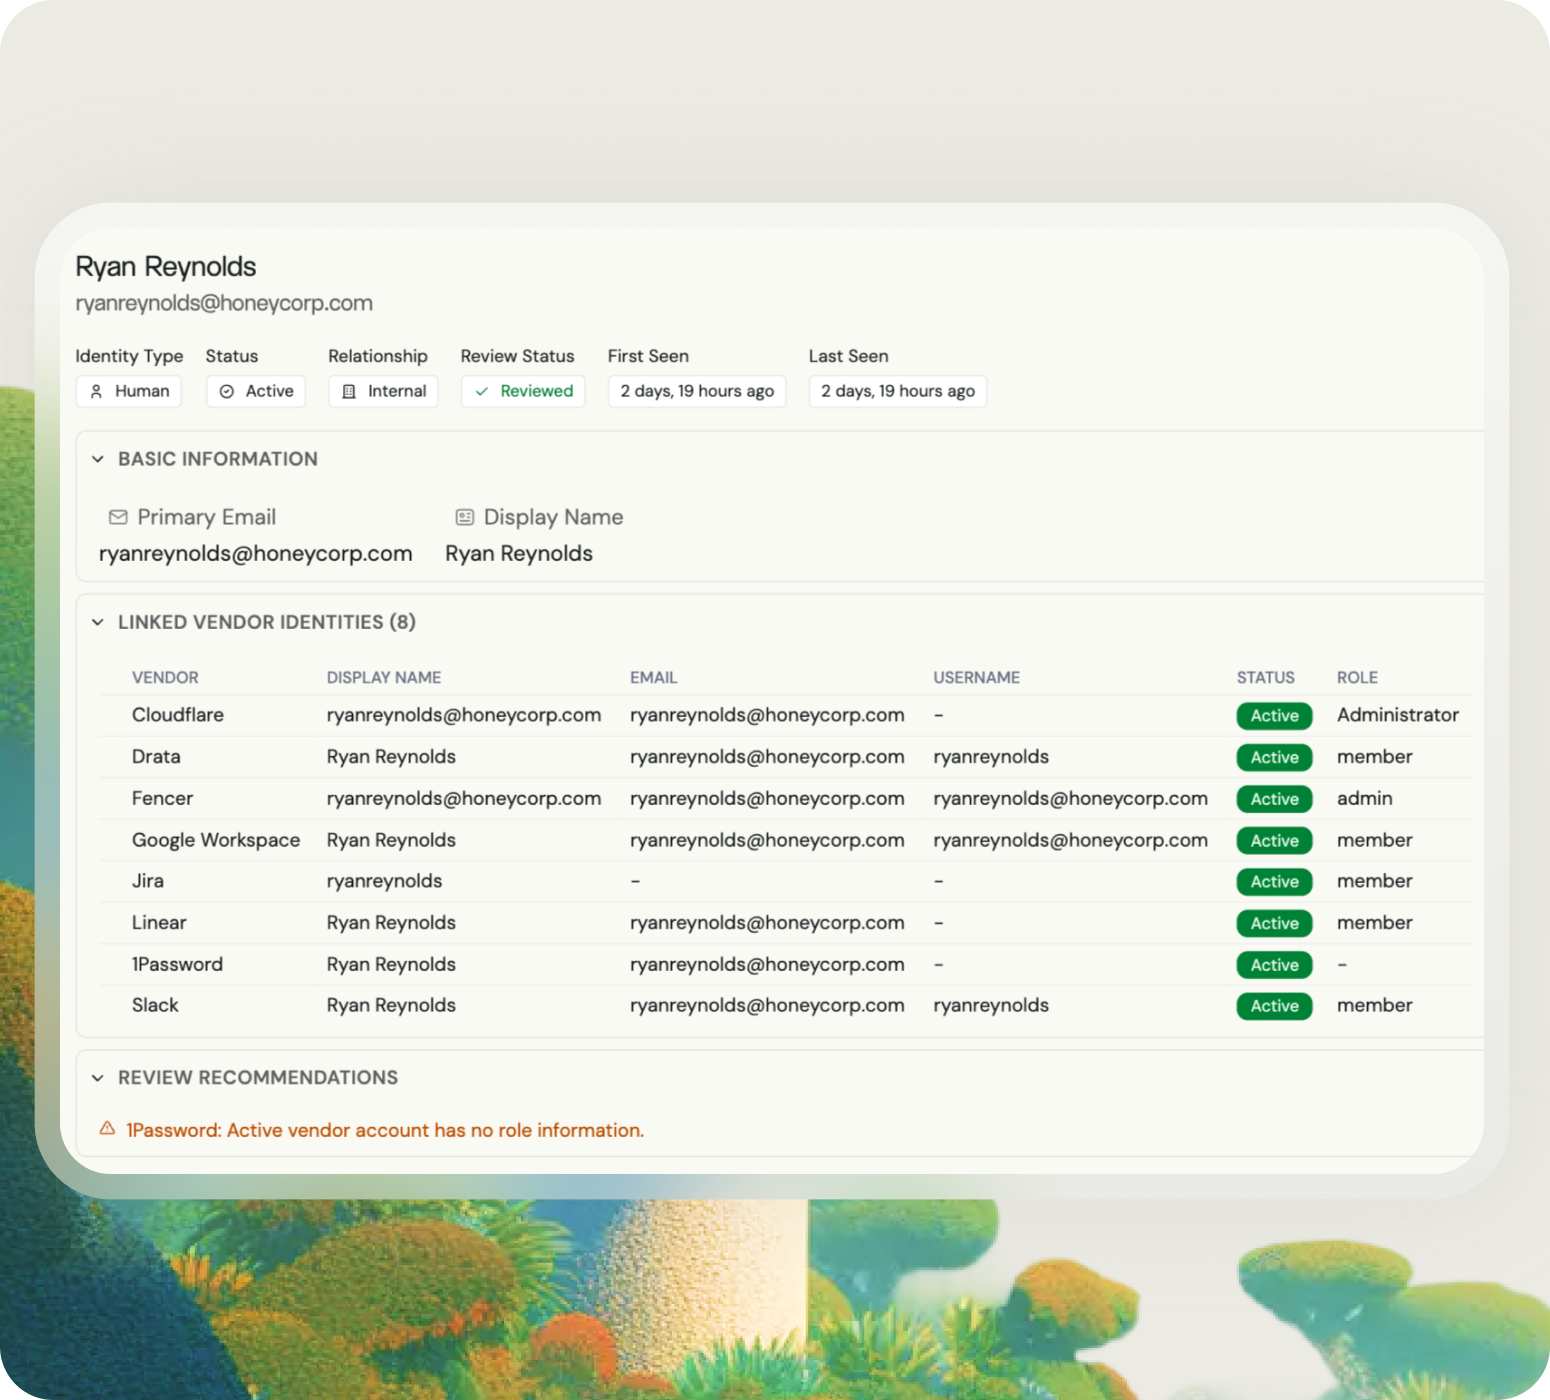Click the ID card icon beside Display Name

tap(465, 517)
